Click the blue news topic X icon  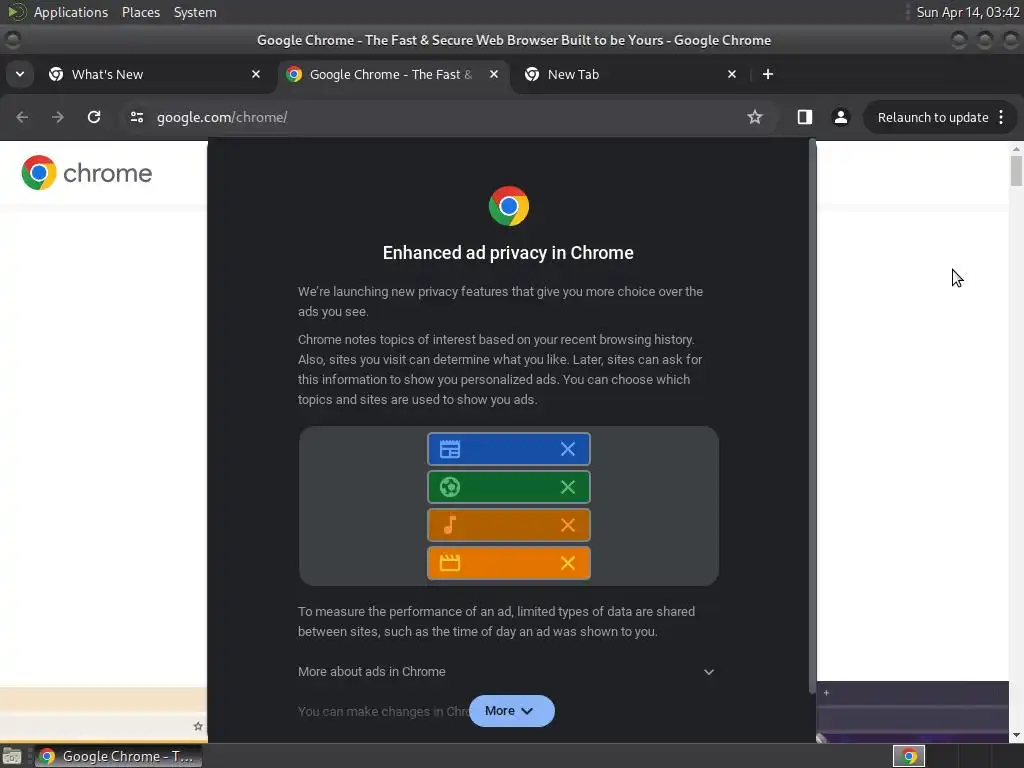tap(568, 449)
